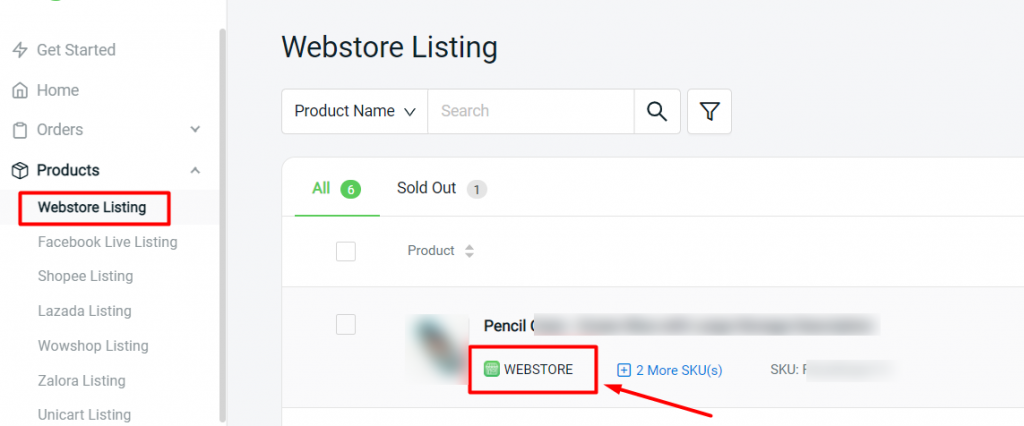1024x426 pixels.
Task: Sort by the Product column arrows
Action: tap(468, 251)
